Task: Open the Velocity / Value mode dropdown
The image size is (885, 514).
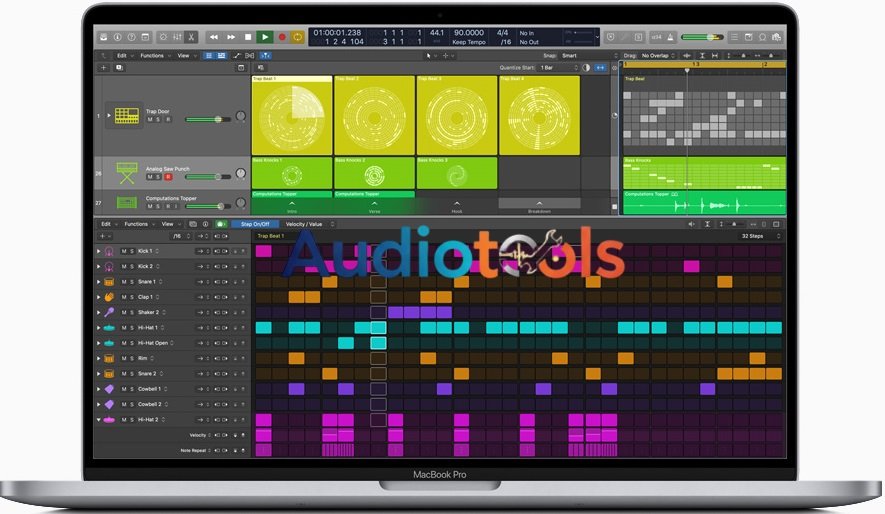Action: click(x=308, y=224)
